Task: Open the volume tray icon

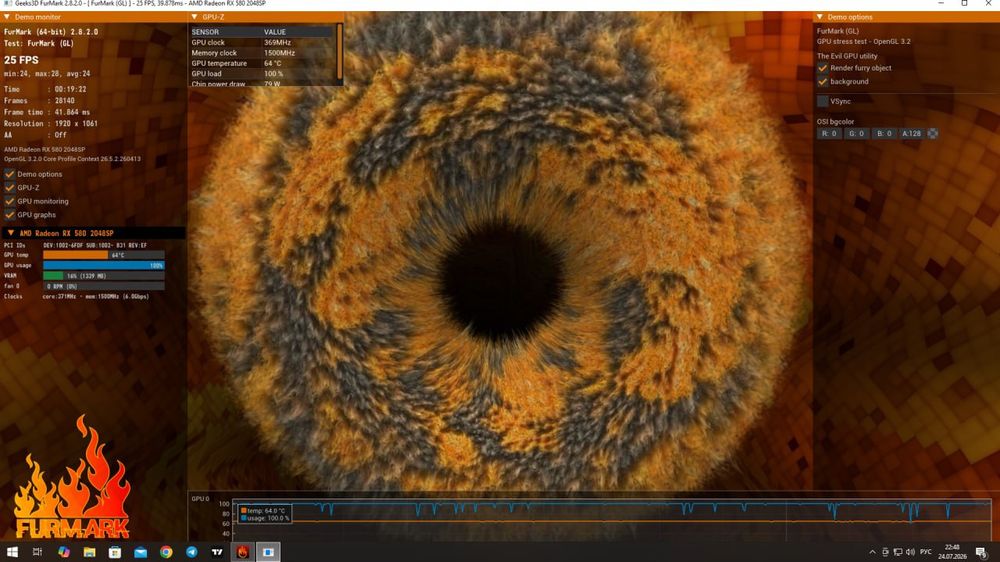Action: coord(910,552)
